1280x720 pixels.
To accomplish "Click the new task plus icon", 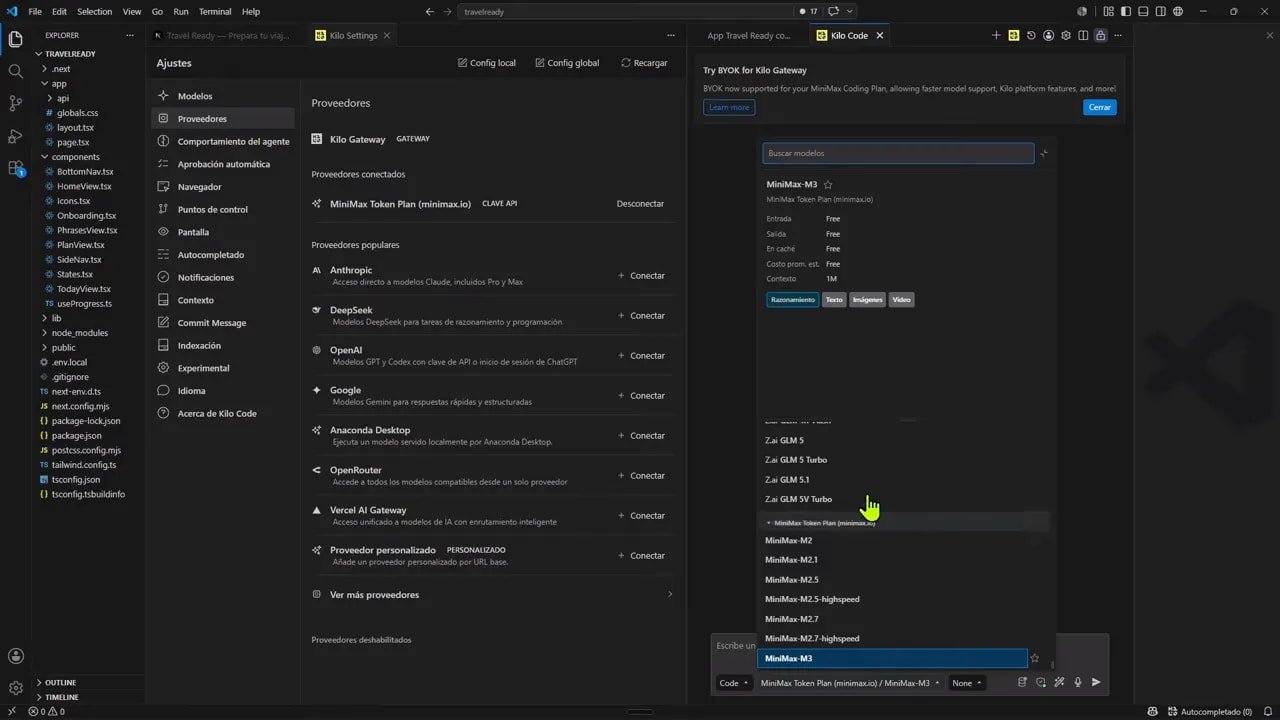I will click(996, 35).
